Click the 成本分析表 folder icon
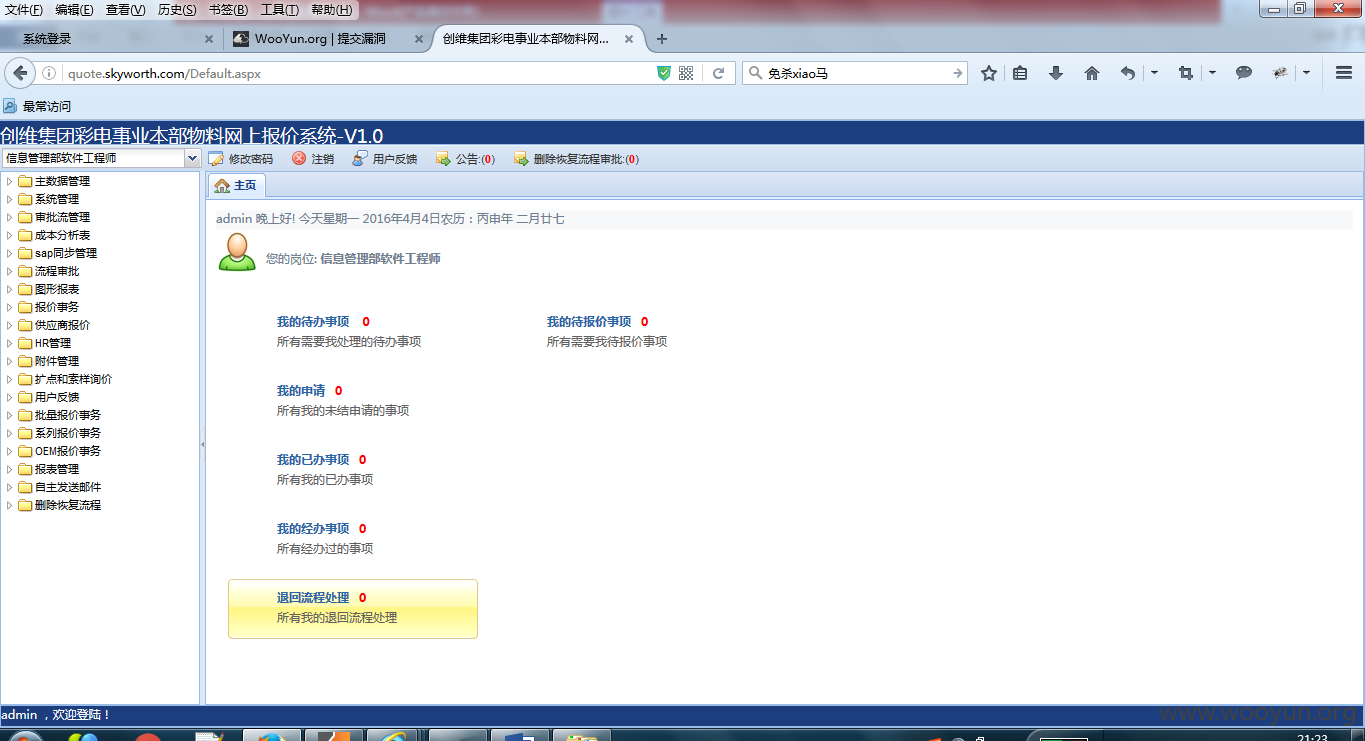Viewport: 1365px width, 741px height. (25, 235)
